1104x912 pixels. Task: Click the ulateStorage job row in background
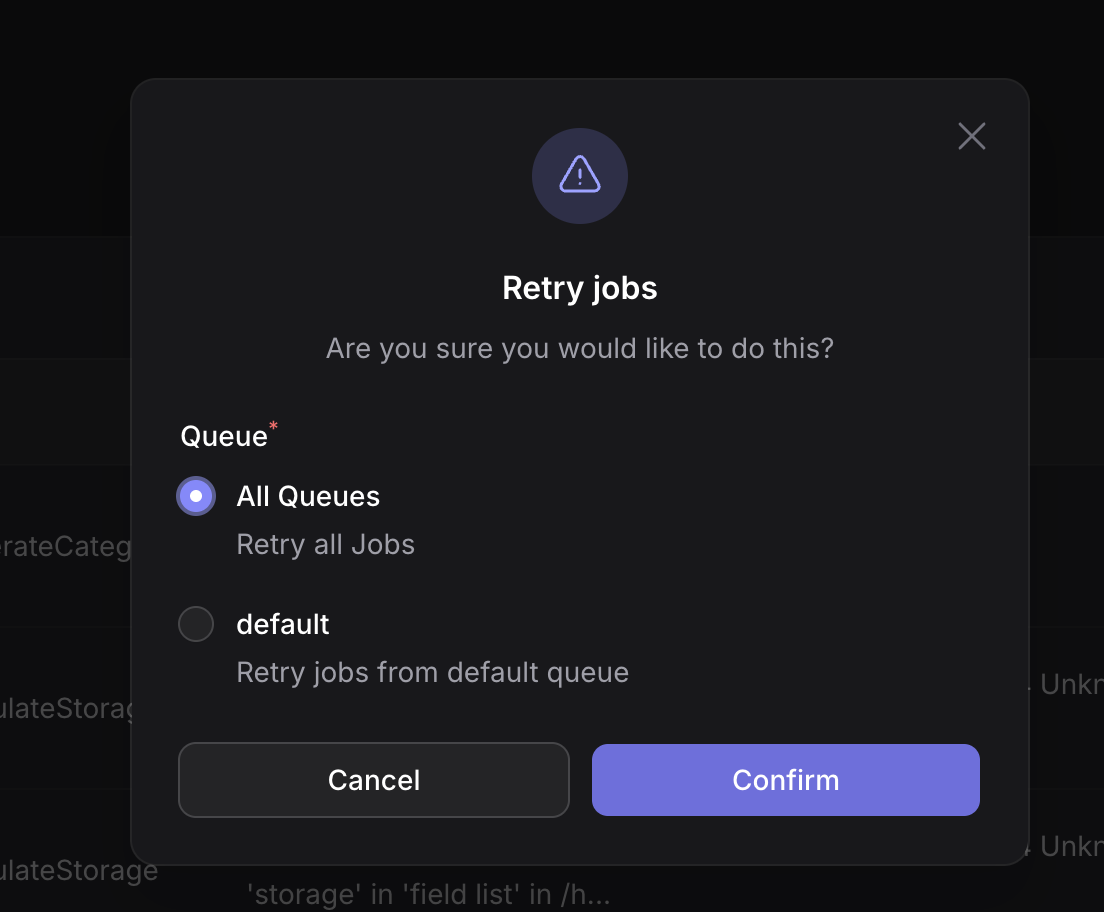tap(65, 709)
